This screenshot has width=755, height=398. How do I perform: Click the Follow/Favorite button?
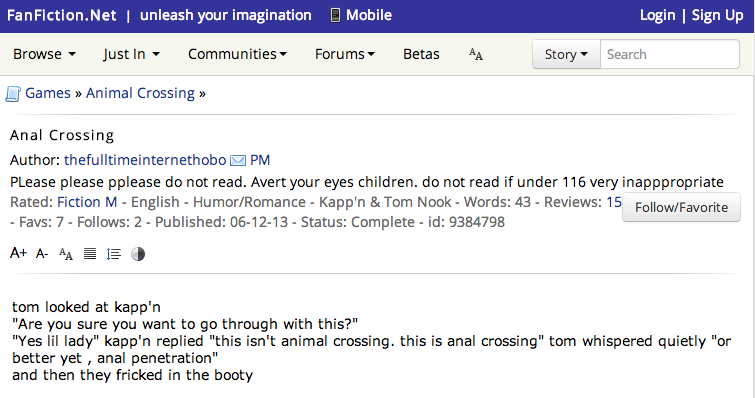(x=681, y=207)
